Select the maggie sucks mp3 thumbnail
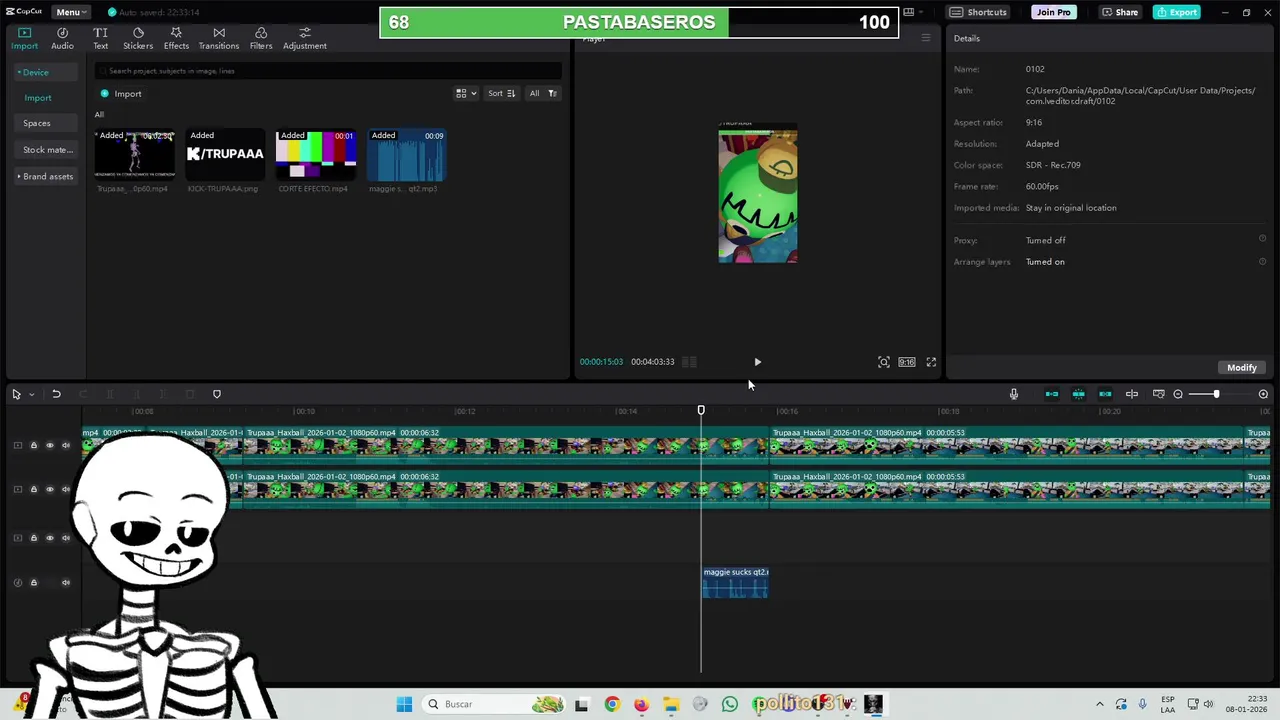1280x720 pixels. [x=407, y=154]
